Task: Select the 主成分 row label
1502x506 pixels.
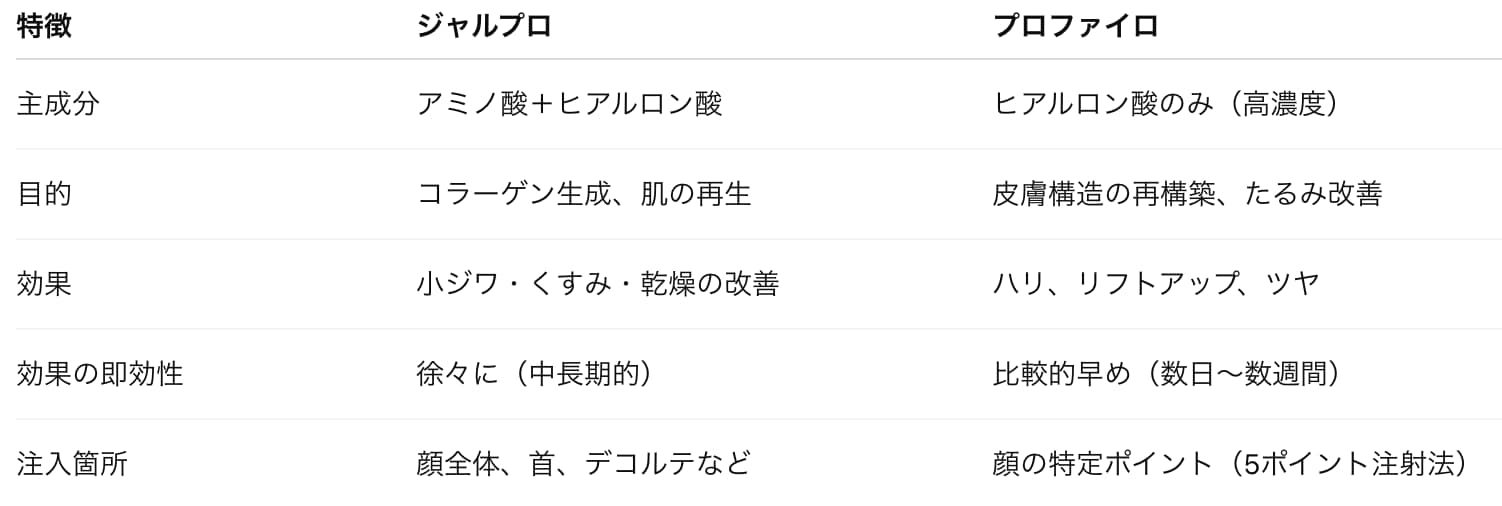Action: pos(58,104)
